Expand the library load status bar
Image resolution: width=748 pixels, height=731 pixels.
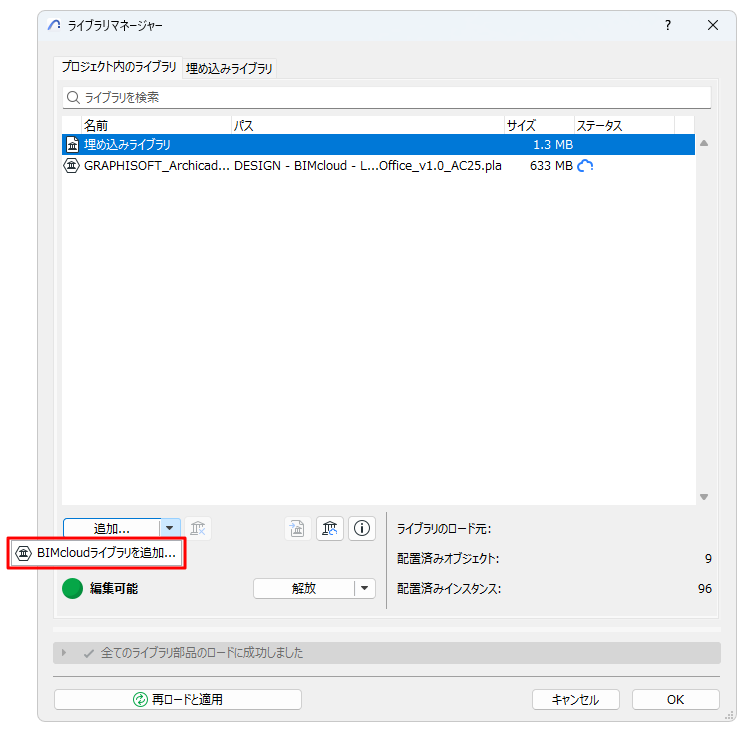coord(64,652)
